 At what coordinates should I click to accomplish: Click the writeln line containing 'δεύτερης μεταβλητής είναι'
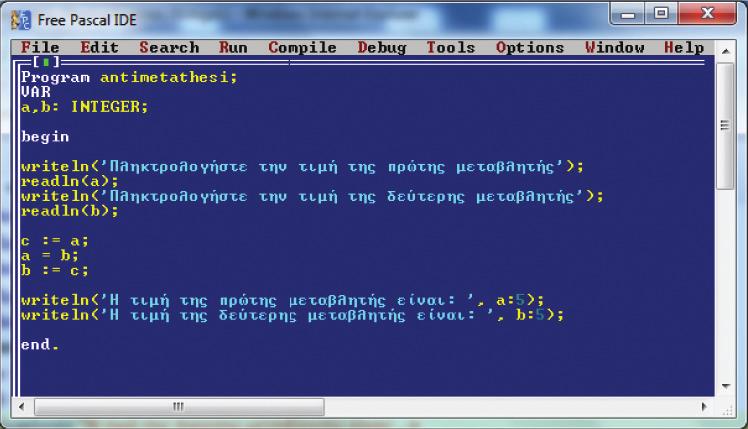292,315
